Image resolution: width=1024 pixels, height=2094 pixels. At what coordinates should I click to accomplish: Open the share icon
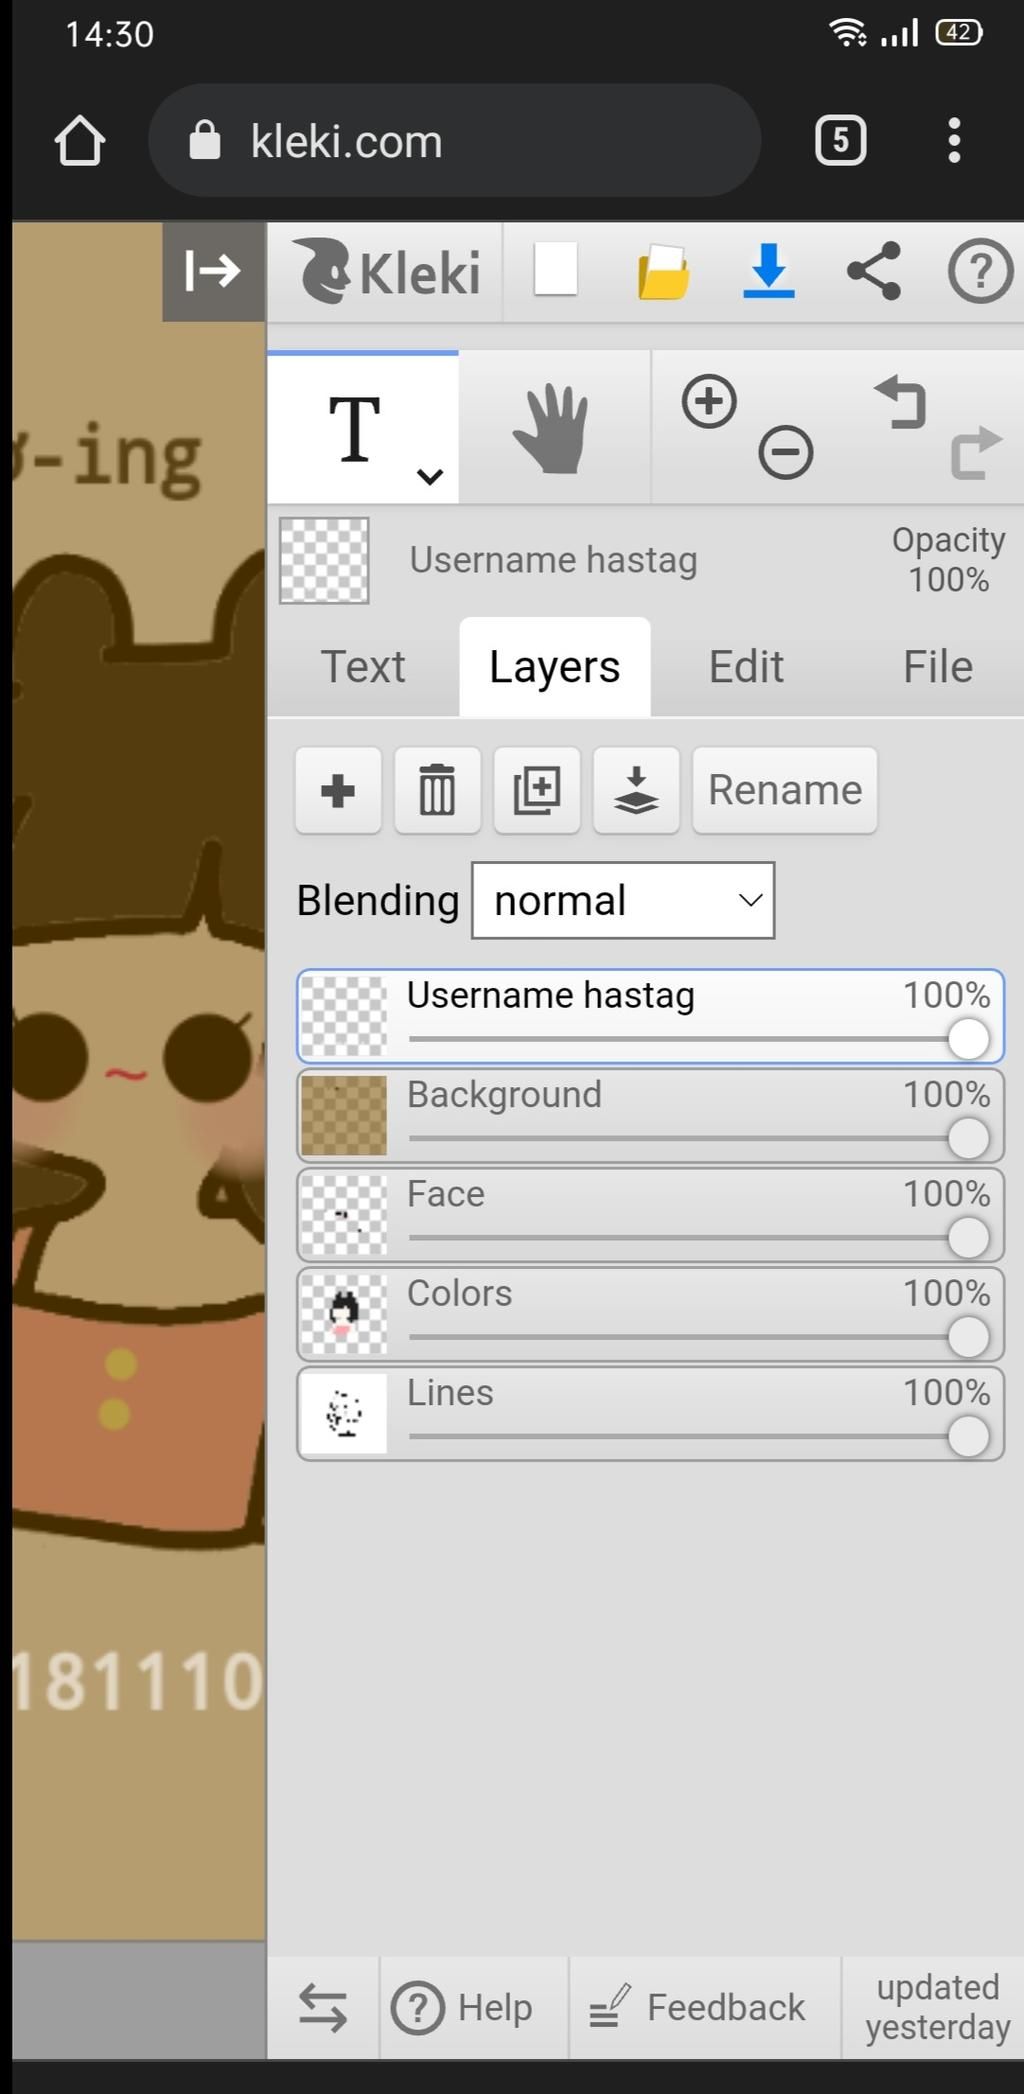(x=874, y=271)
